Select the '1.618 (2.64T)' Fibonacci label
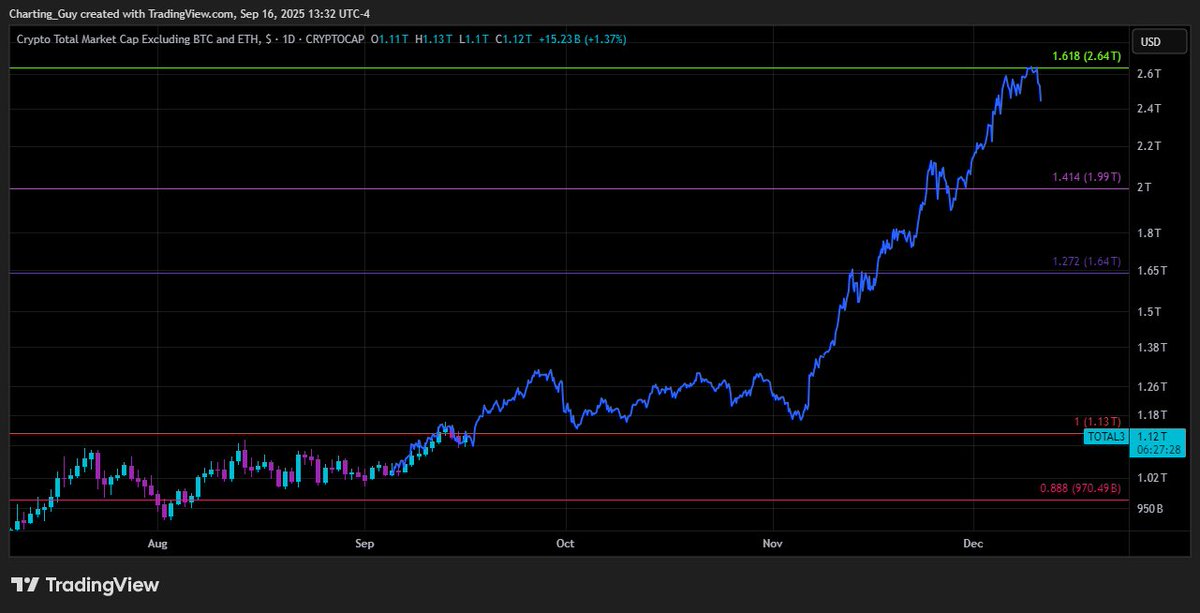This screenshot has height=613, width=1200. click(x=1087, y=57)
